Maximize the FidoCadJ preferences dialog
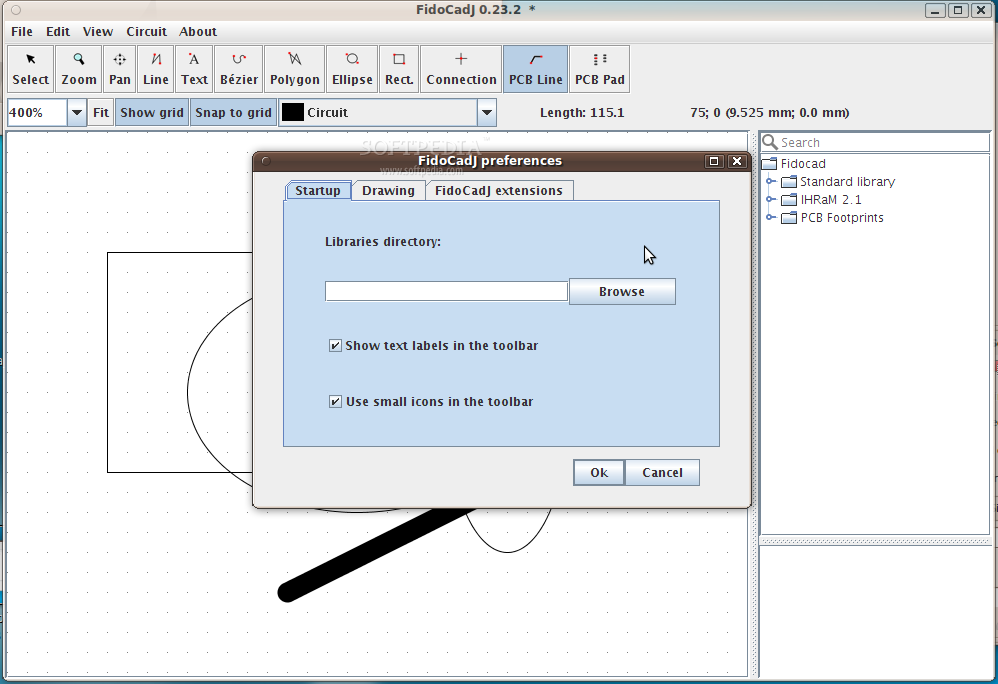The height and width of the screenshot is (684, 998). pyautogui.click(x=713, y=161)
